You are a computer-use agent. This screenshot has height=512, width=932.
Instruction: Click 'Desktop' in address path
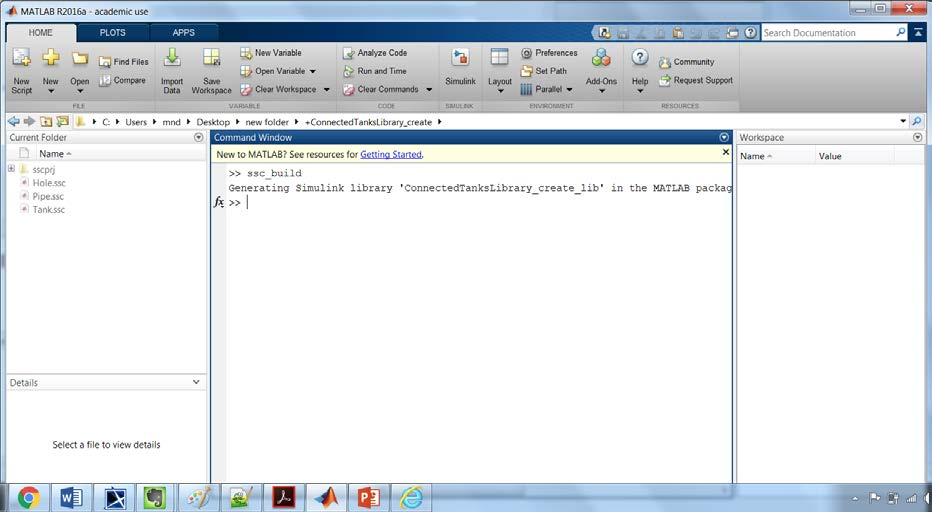(x=213, y=122)
